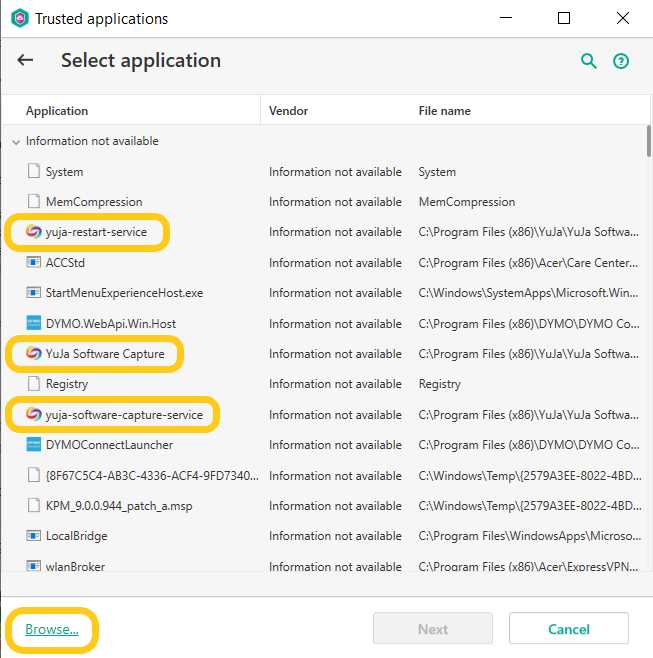Click the yuja-software-capture-service icon
The height and width of the screenshot is (658, 653).
[34, 414]
